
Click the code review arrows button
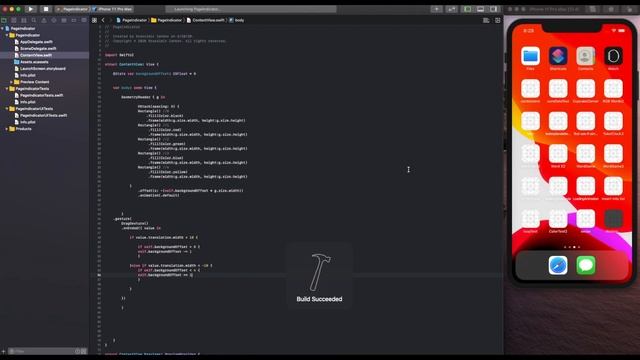coord(451,9)
